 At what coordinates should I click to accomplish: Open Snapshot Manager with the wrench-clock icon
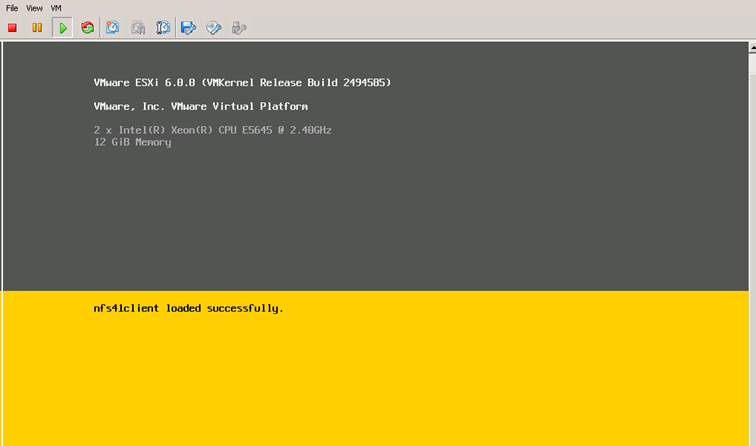(x=163, y=27)
